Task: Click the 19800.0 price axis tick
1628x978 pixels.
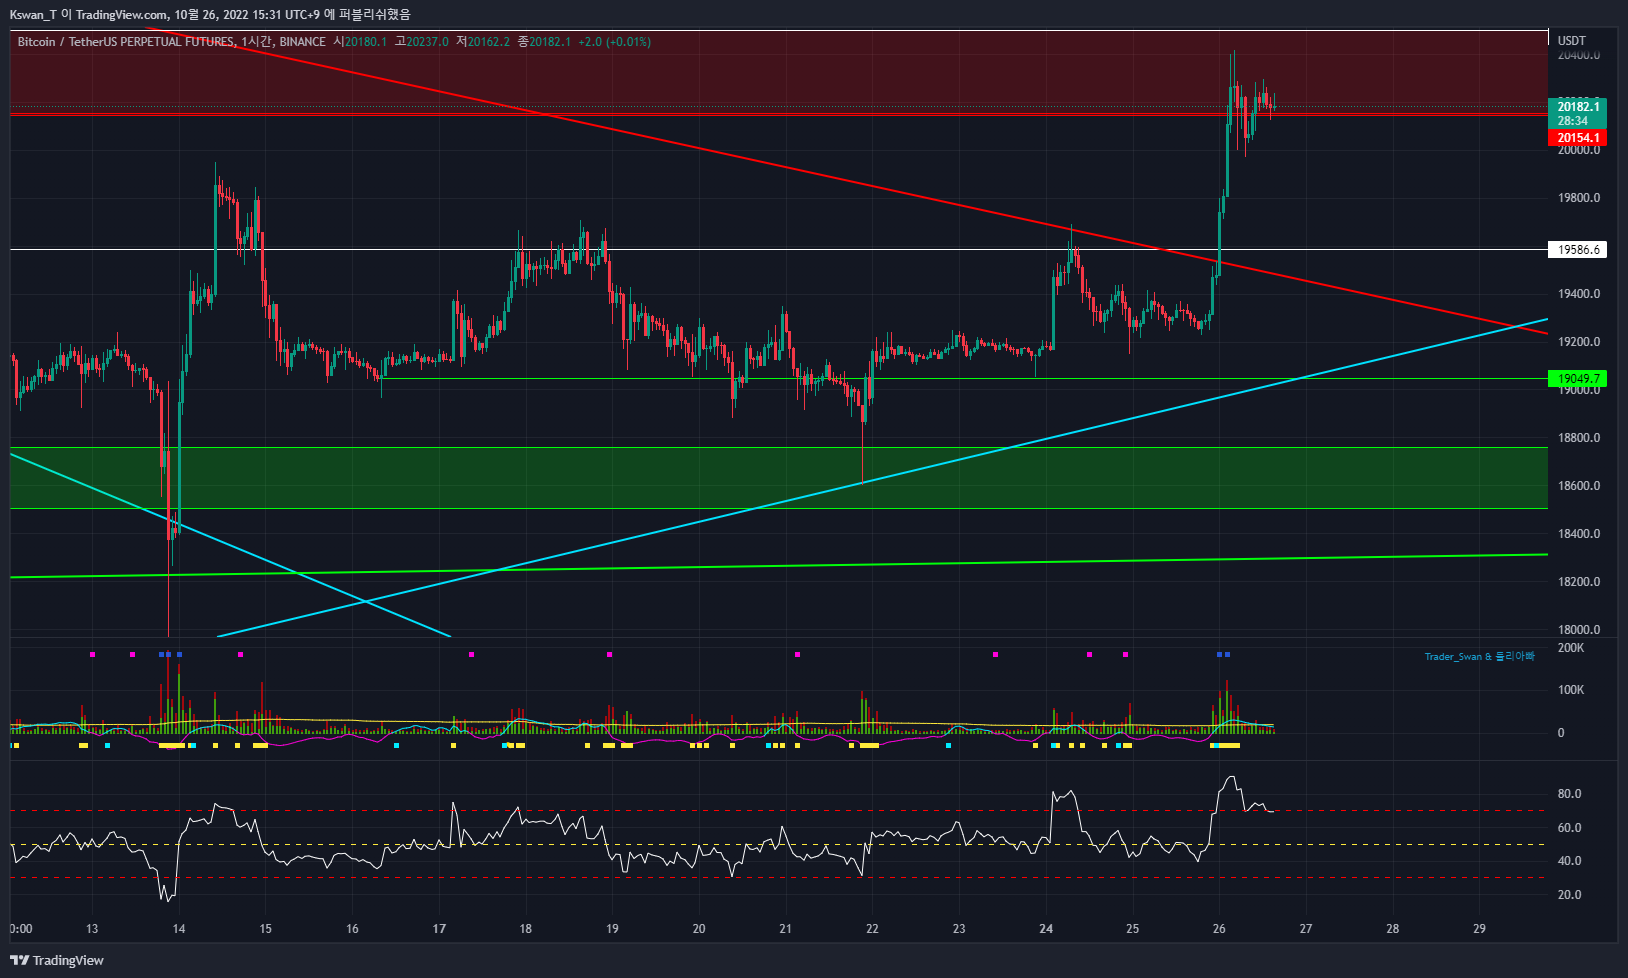Action: [x=1578, y=198]
